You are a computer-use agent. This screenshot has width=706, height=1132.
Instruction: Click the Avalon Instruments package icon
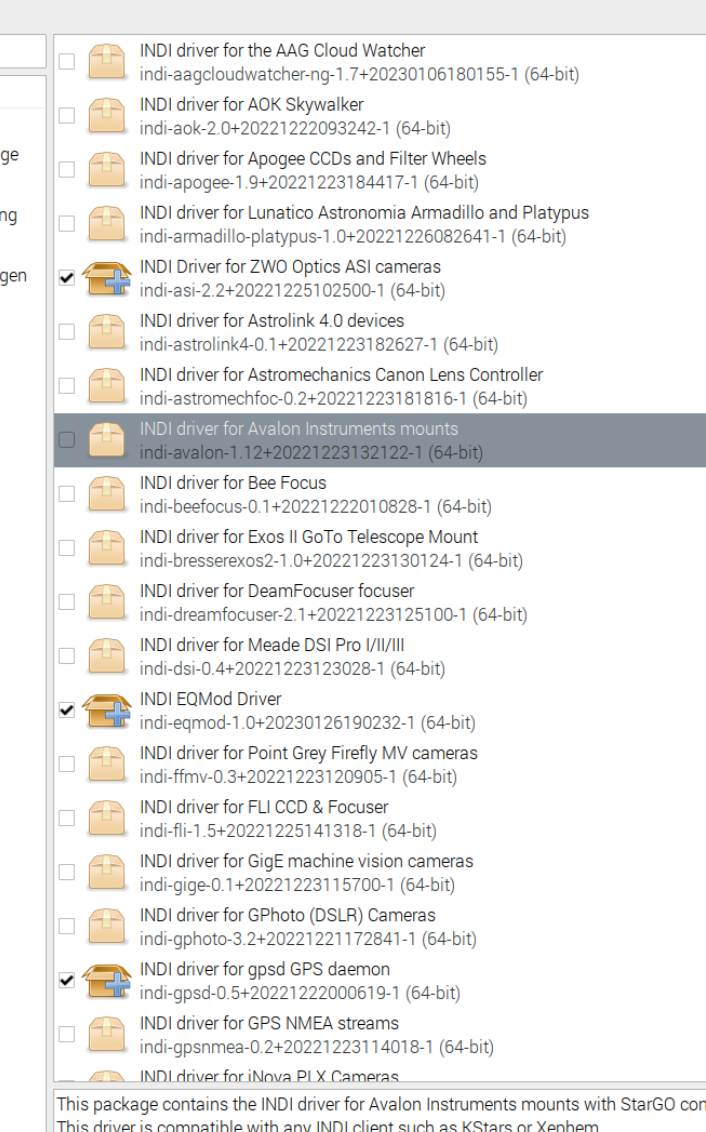(107, 440)
